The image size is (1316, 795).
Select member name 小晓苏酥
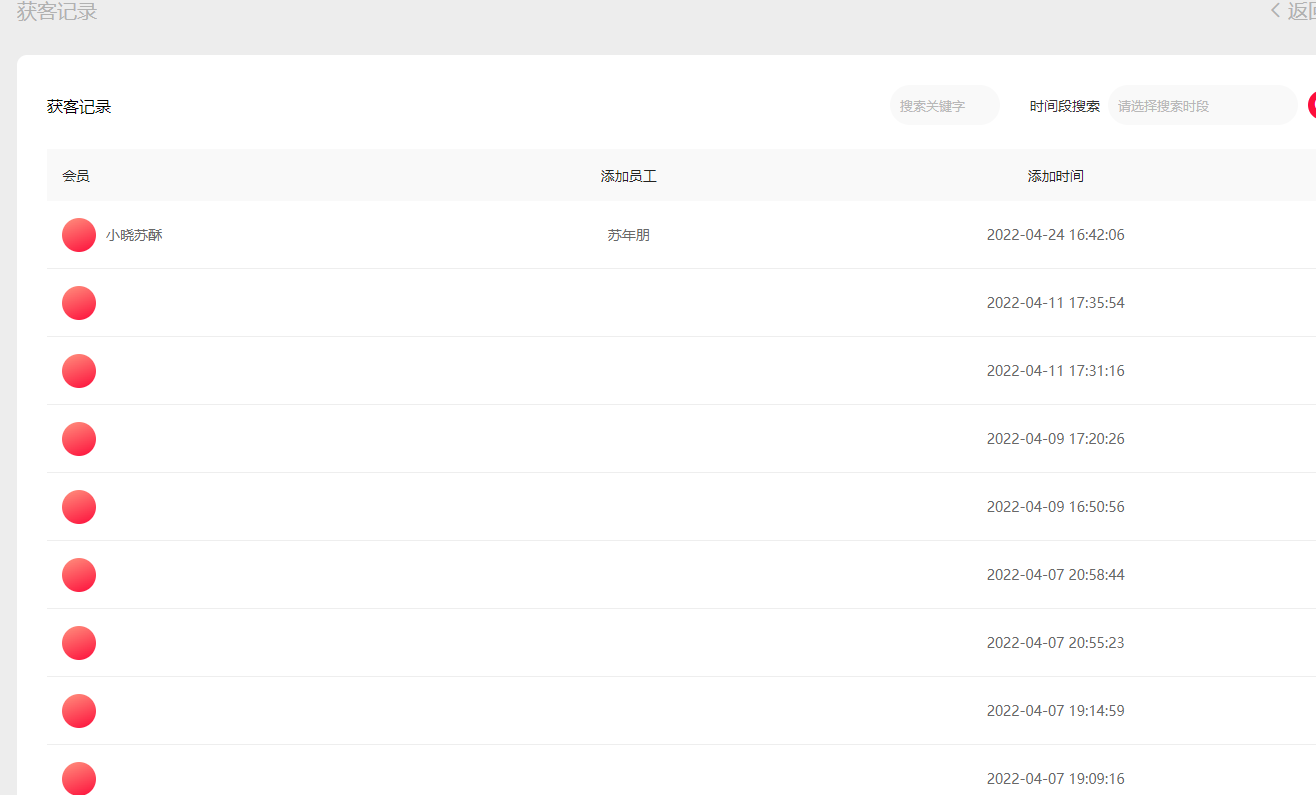click(x=134, y=235)
